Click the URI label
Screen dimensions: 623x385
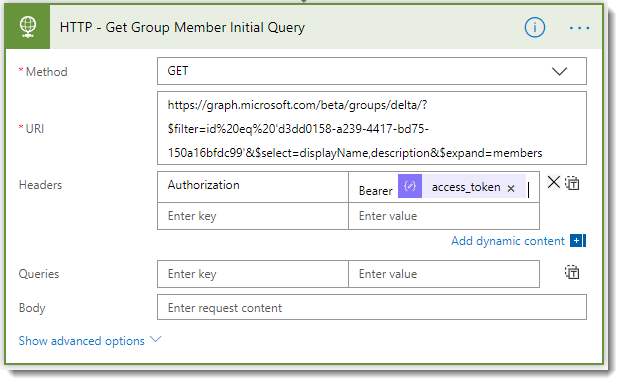(x=35, y=129)
